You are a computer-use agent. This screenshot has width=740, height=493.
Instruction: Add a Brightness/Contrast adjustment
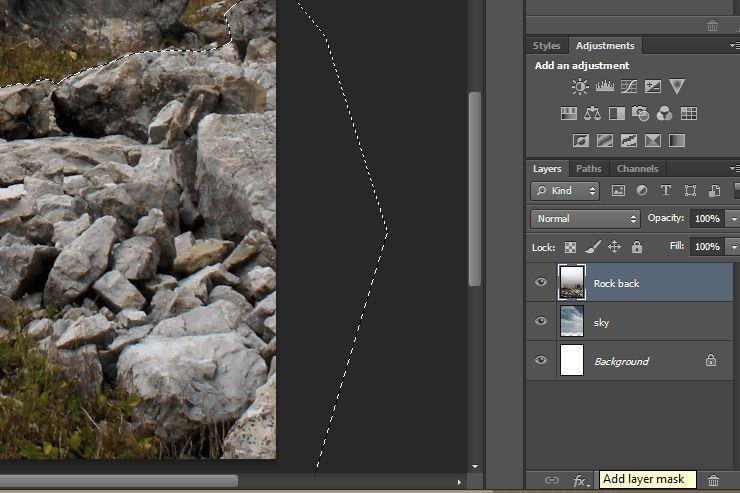(580, 87)
